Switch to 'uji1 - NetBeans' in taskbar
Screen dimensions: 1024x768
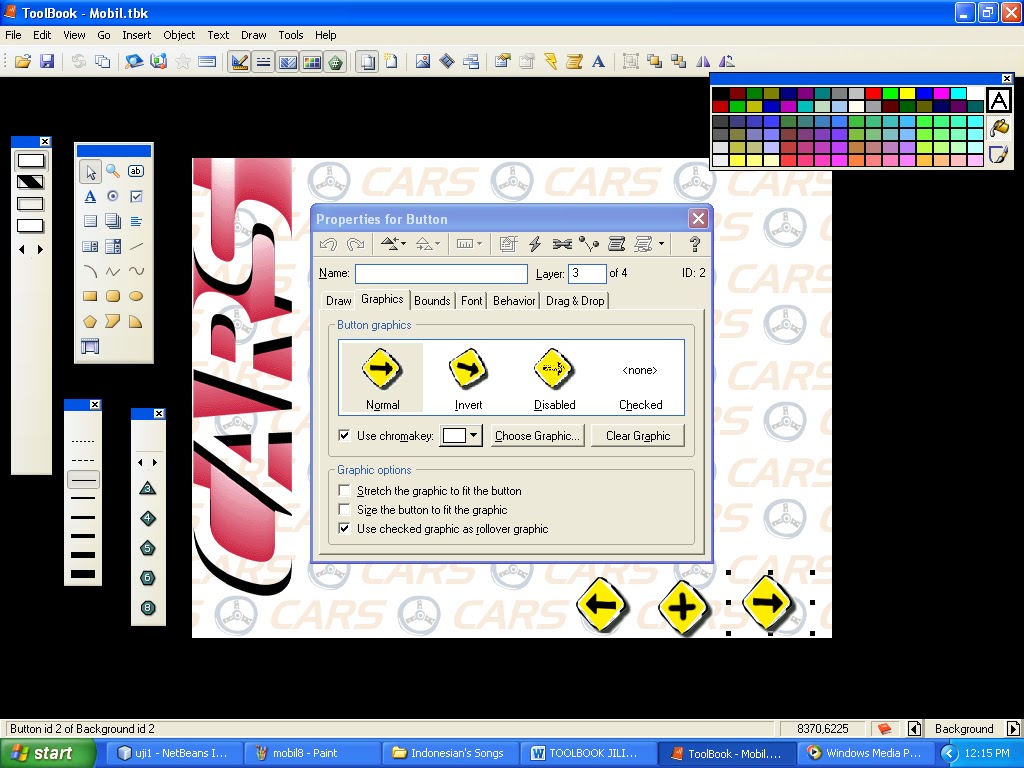[173, 753]
